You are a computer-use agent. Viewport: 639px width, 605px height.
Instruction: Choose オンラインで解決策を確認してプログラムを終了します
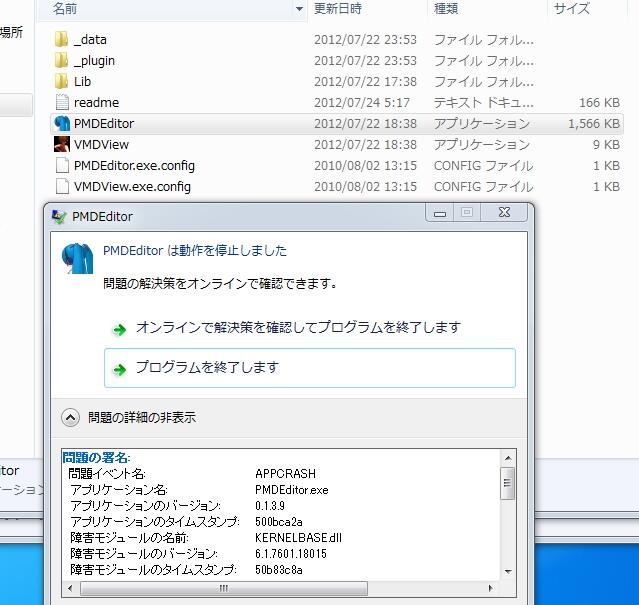(298, 327)
